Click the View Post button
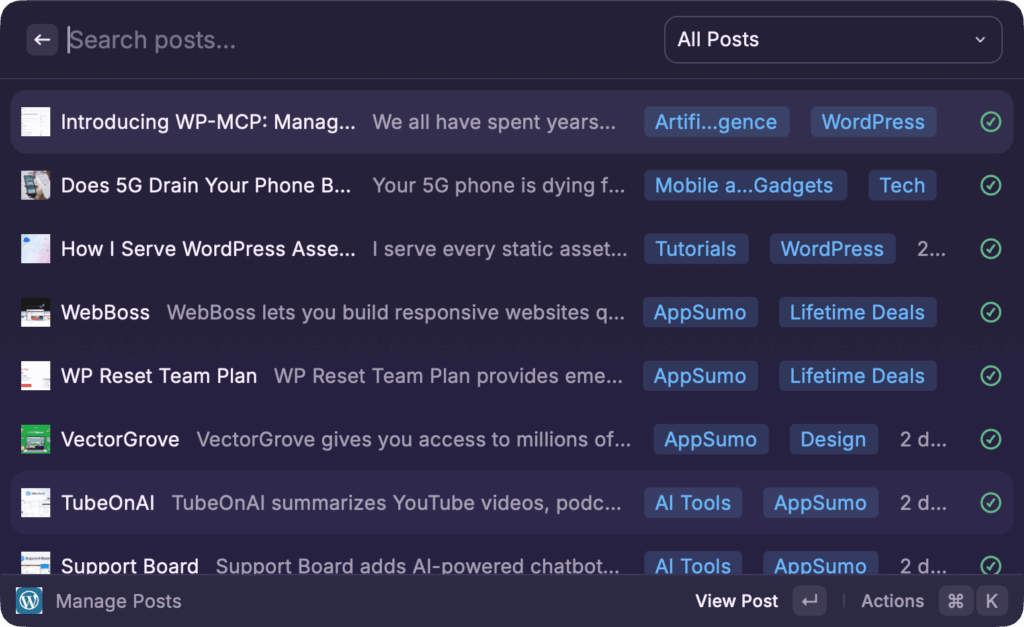Viewport: 1024px width, 627px height. [x=736, y=601]
